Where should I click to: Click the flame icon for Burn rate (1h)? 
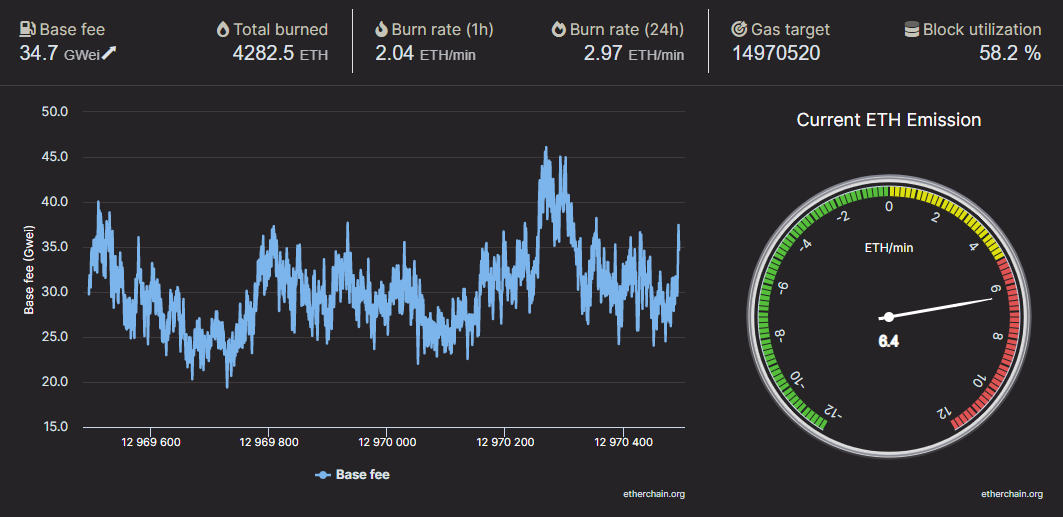coord(381,30)
